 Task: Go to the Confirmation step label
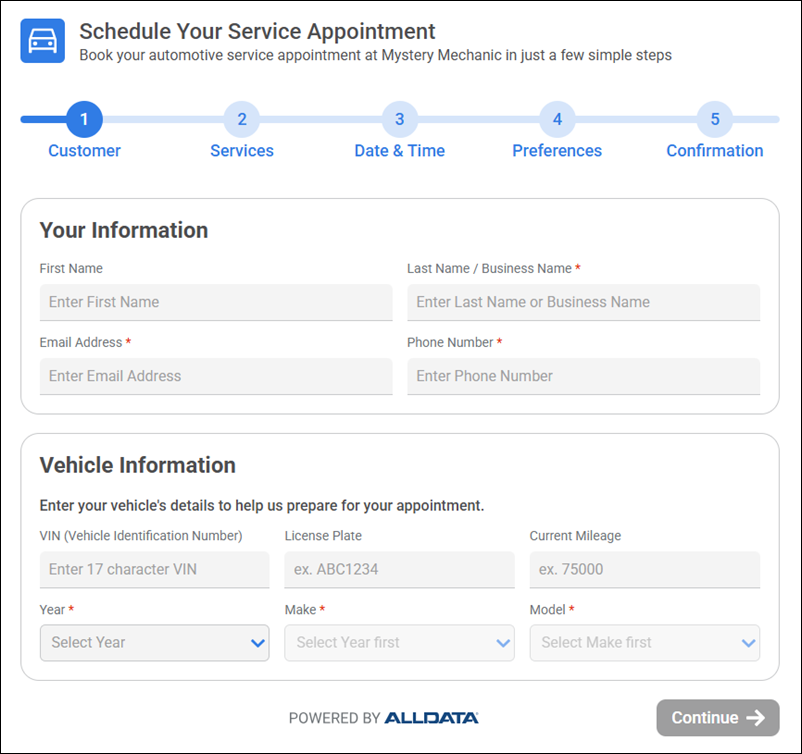pos(715,151)
